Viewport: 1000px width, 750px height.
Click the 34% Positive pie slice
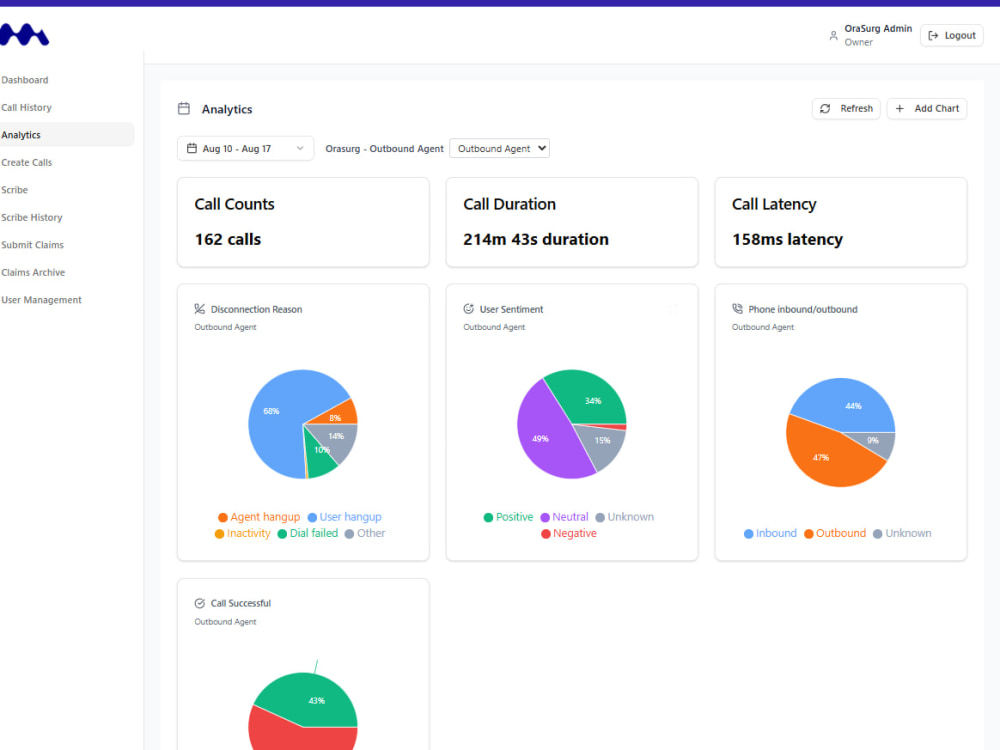[590, 399]
